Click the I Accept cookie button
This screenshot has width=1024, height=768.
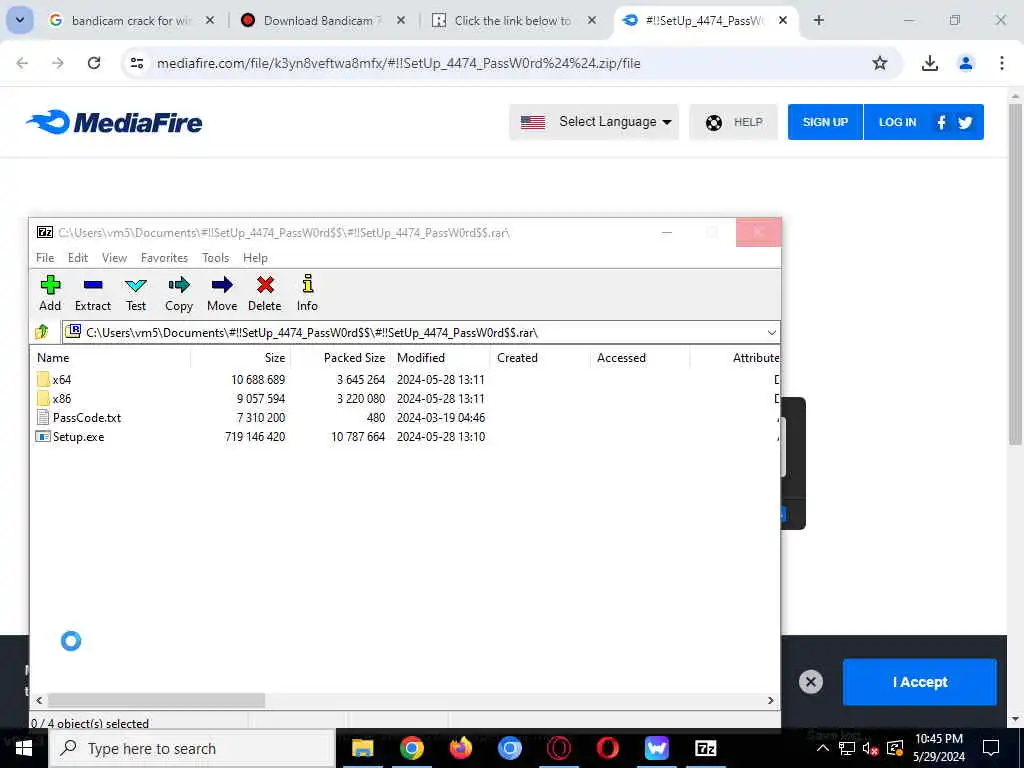click(920, 682)
